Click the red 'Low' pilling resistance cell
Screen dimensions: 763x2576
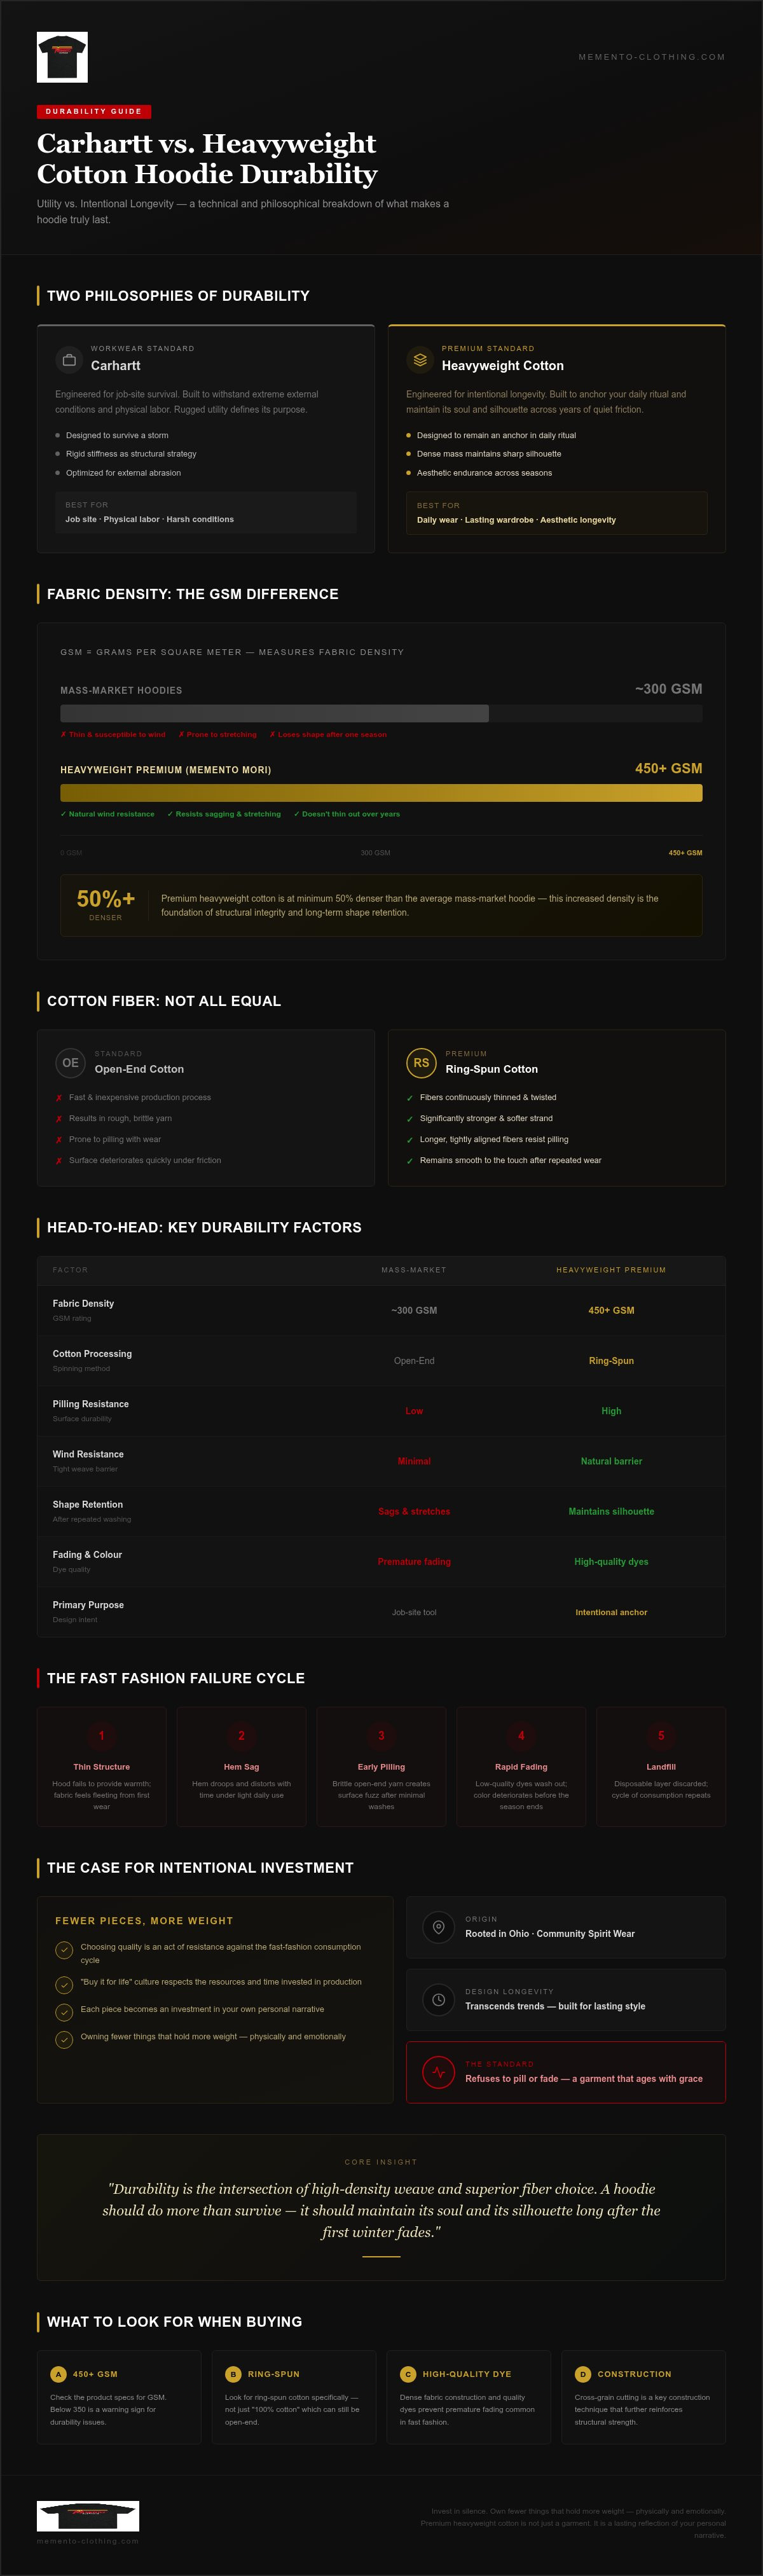coord(414,1411)
